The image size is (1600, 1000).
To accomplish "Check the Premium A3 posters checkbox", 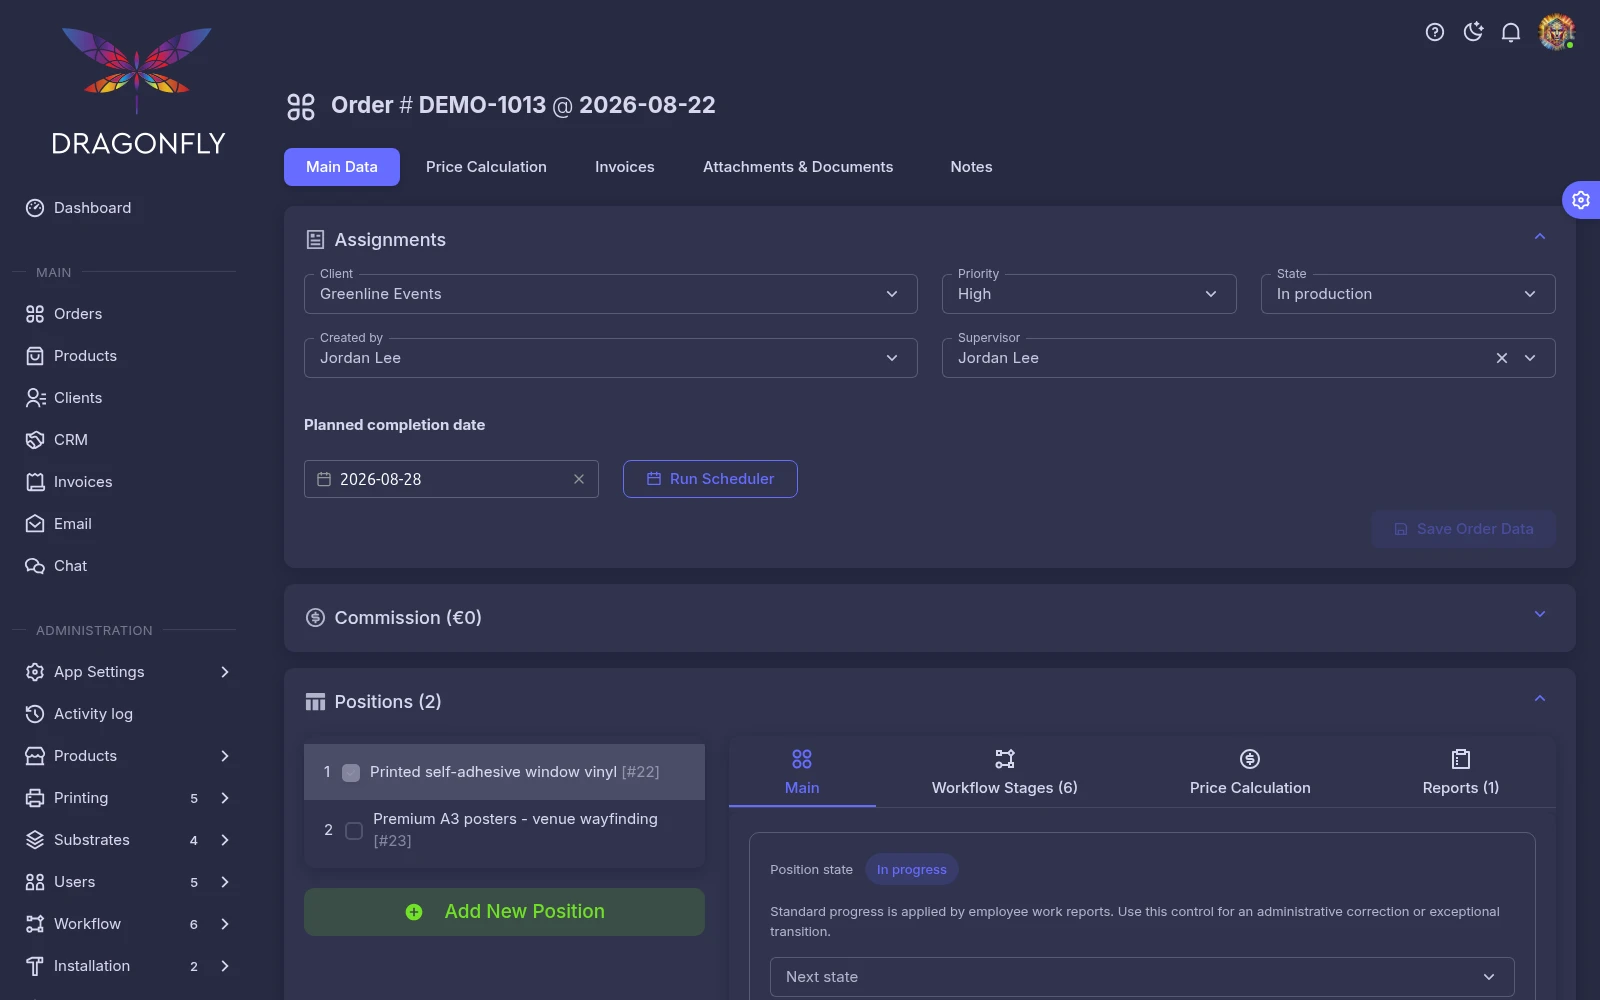I will click(x=354, y=830).
